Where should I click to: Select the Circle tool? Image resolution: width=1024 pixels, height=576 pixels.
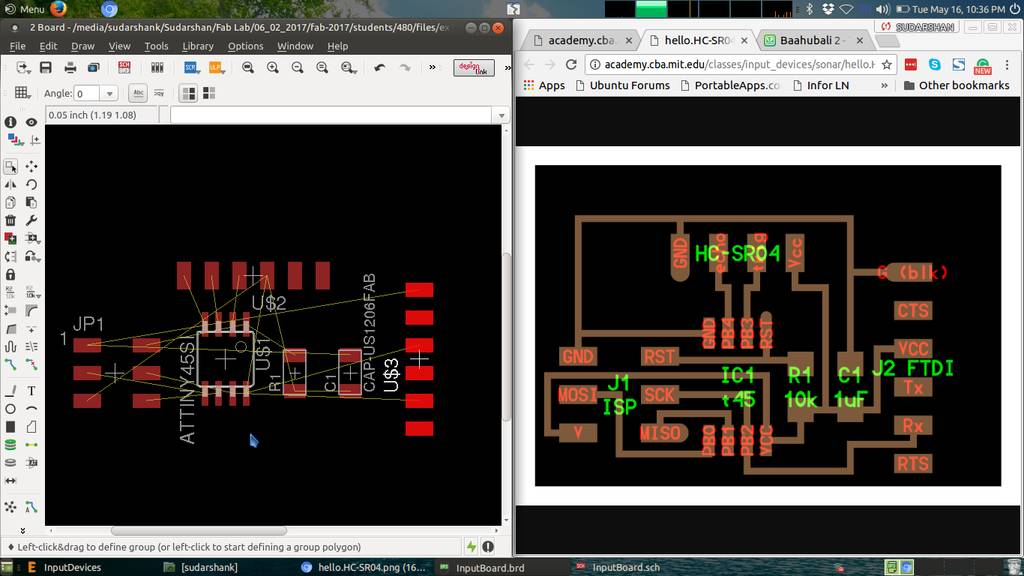pos(10,409)
